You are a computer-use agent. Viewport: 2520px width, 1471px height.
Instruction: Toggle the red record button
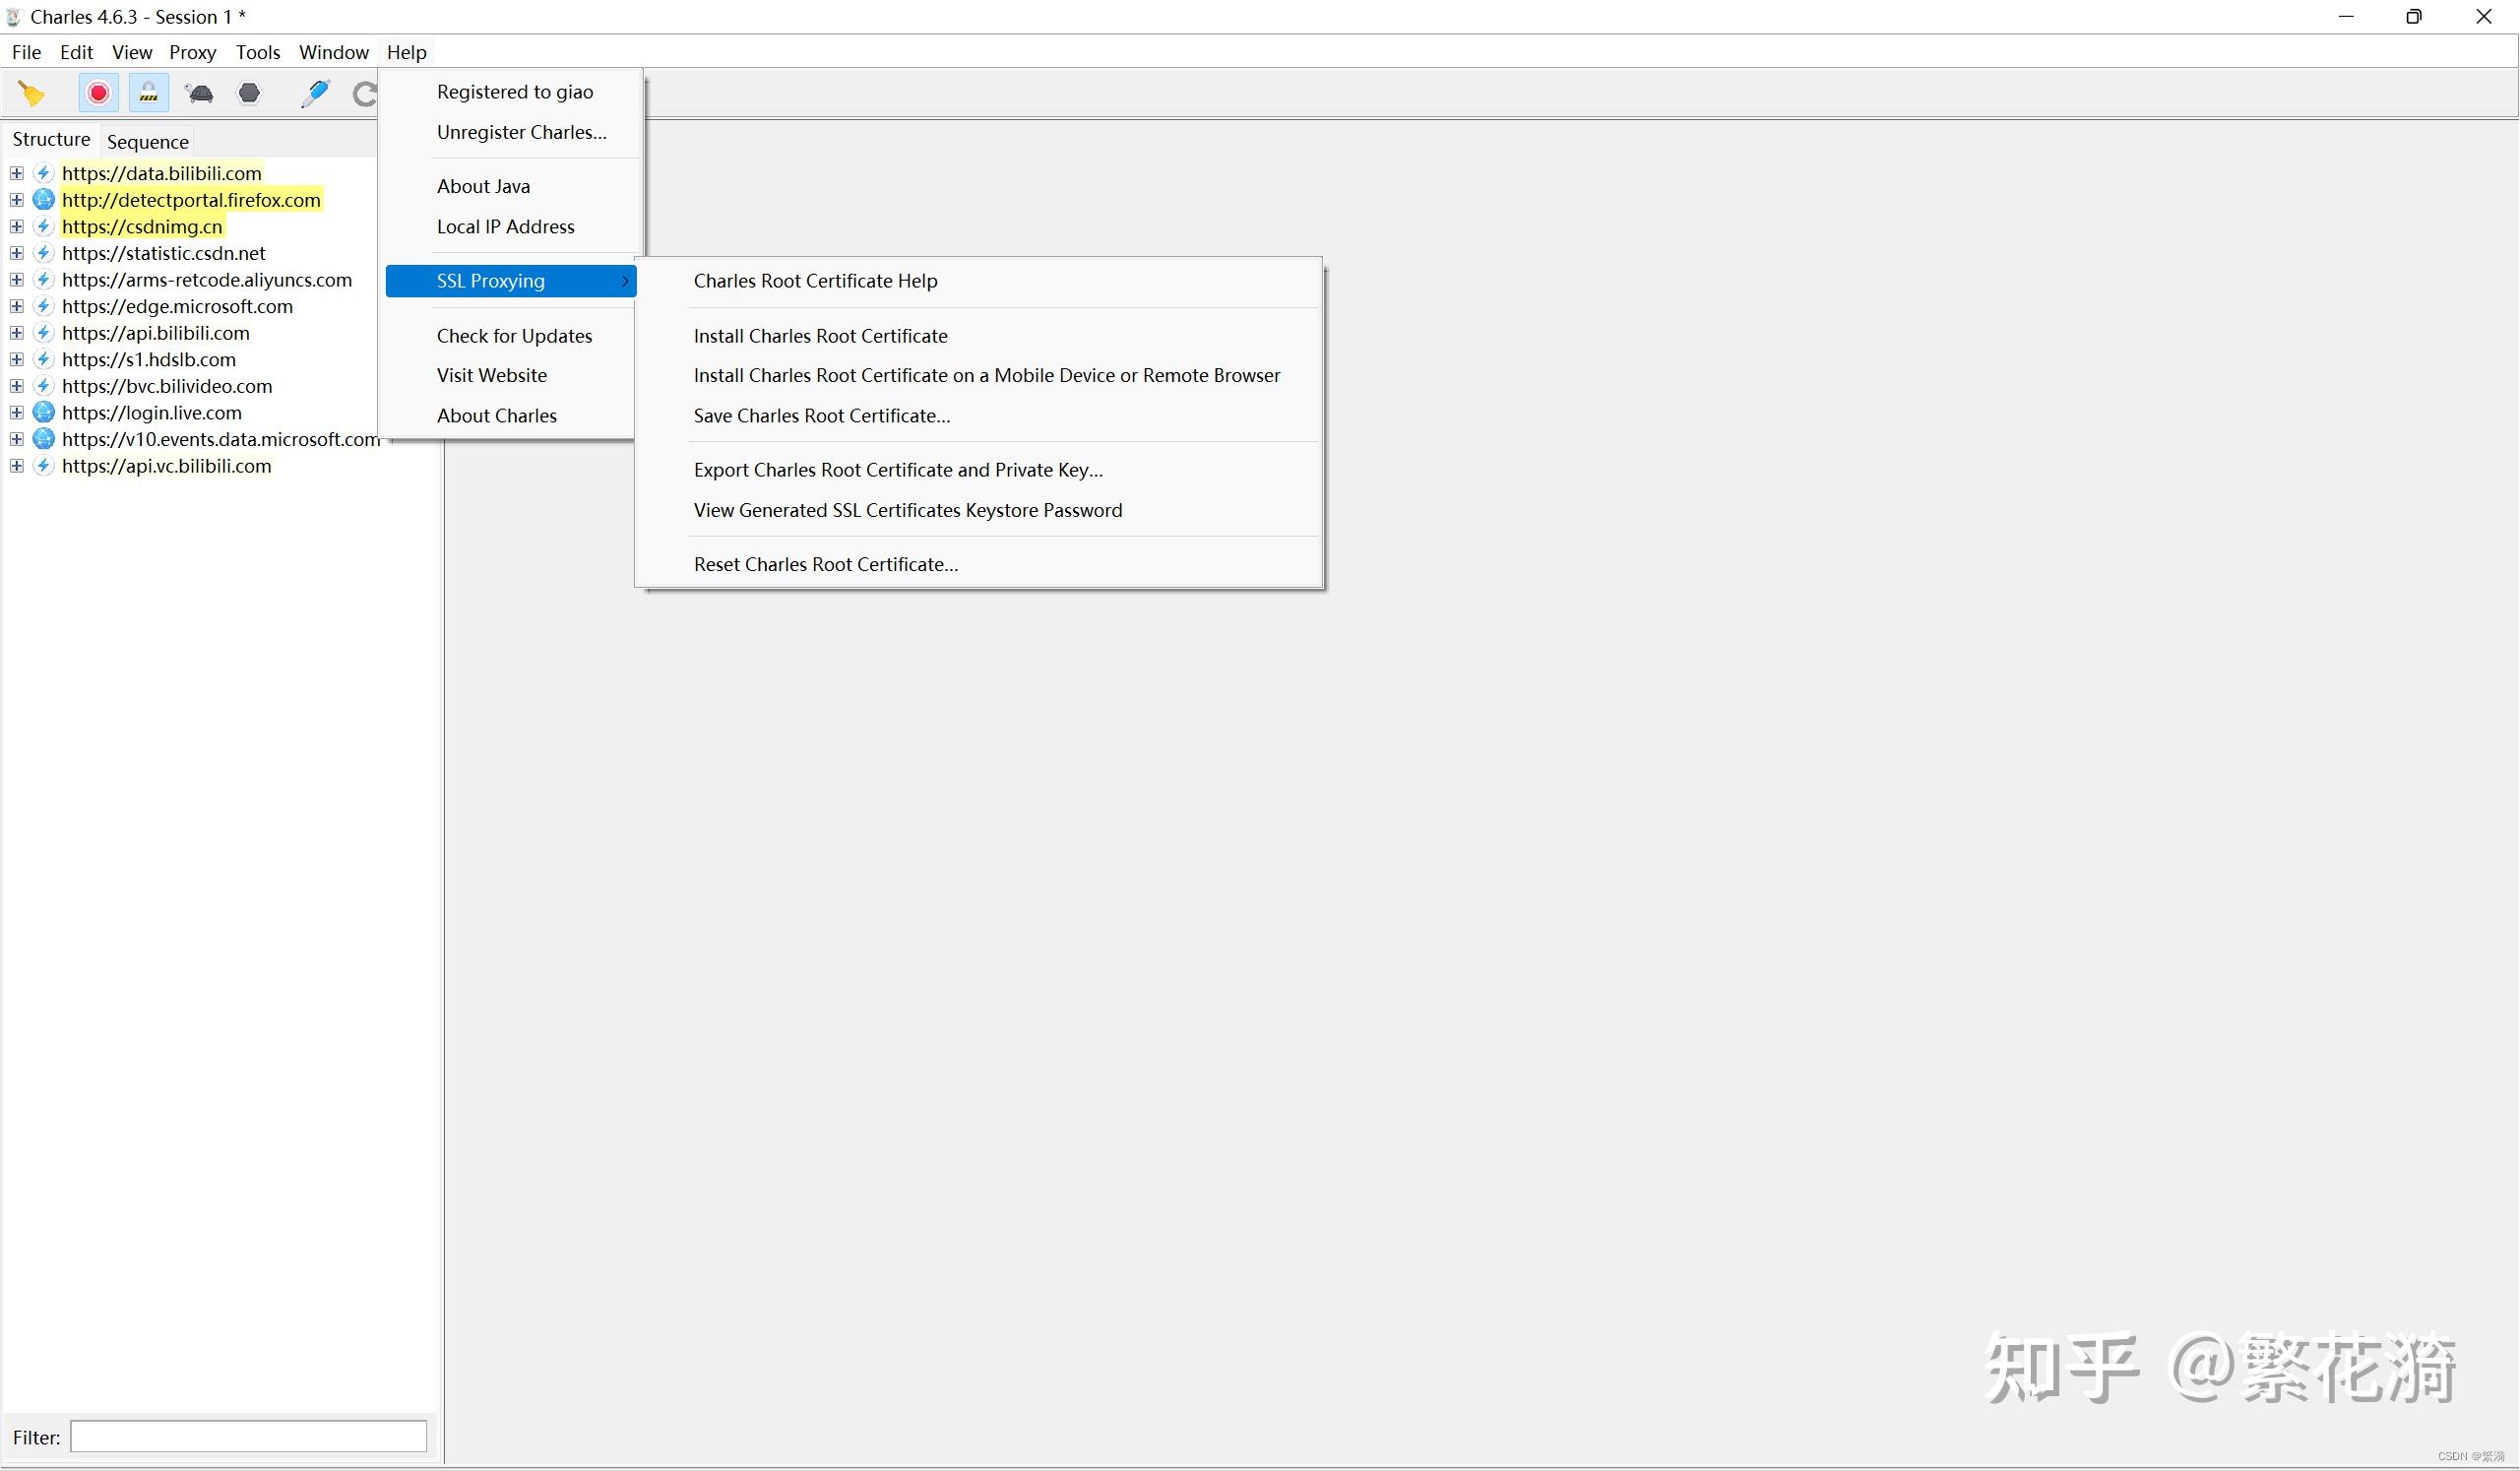click(98, 93)
